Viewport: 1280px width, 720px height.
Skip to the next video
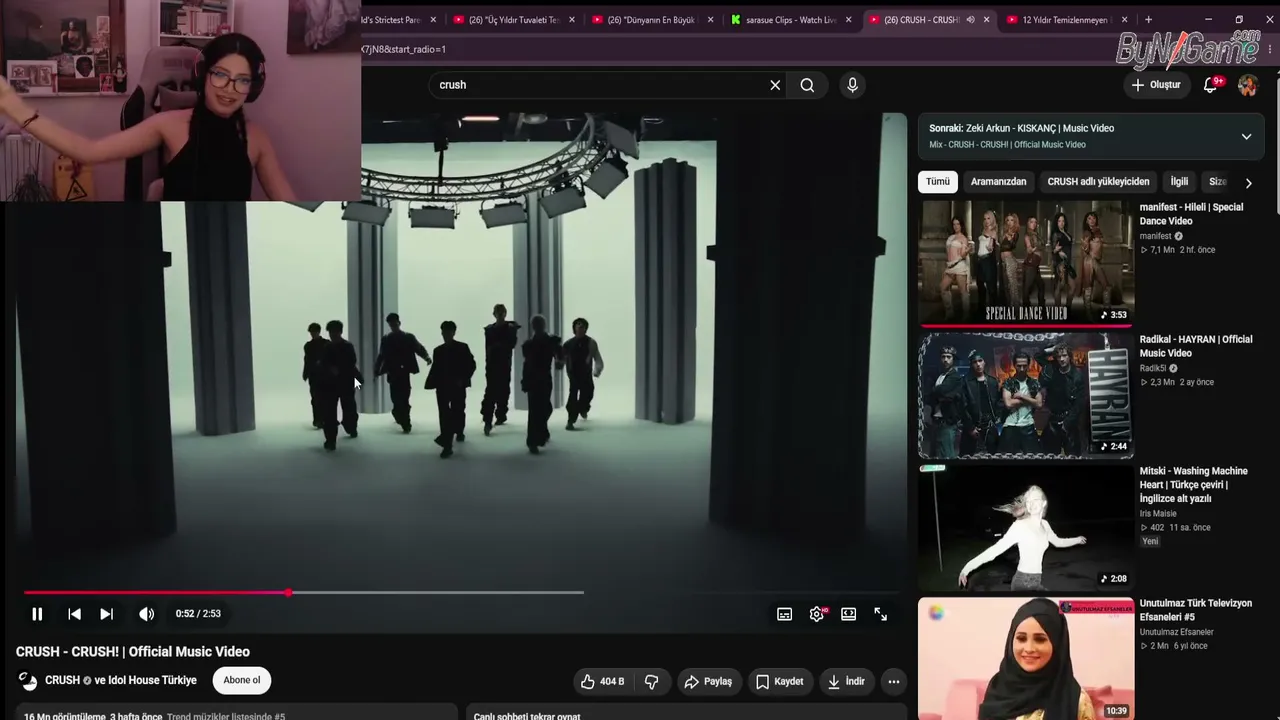coord(106,614)
